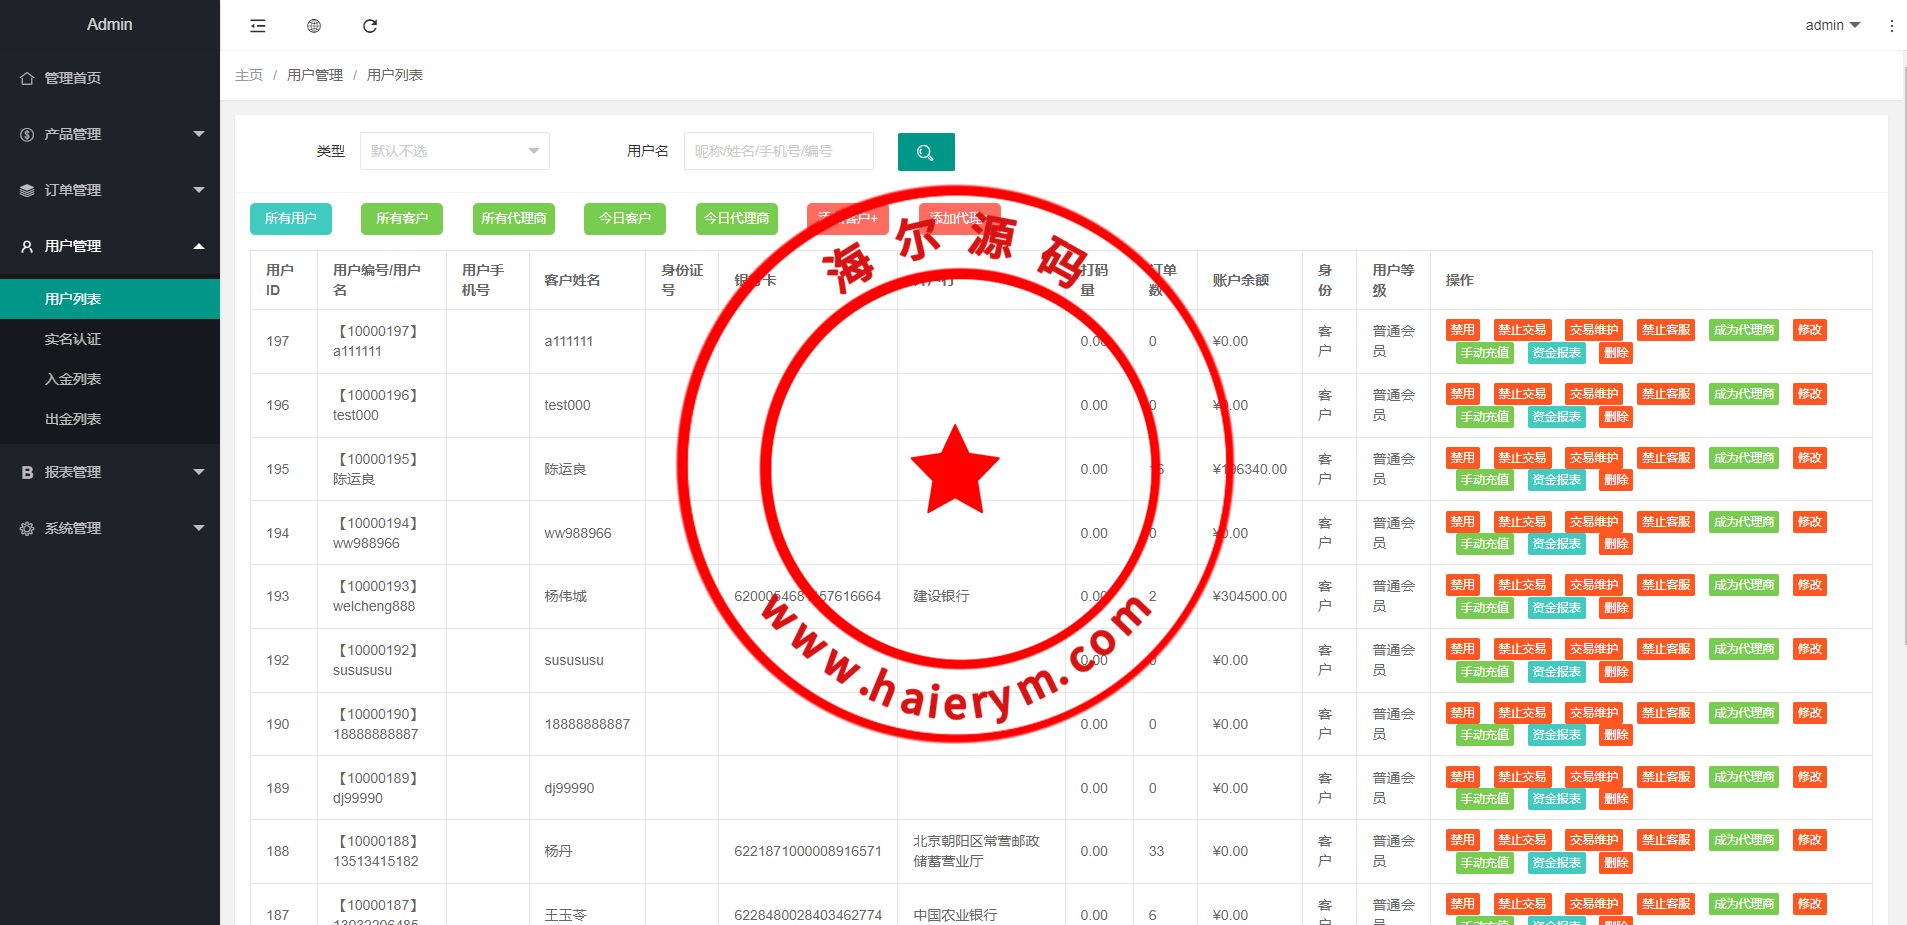Open 实名认证 in the sidebar
Image resolution: width=1907 pixels, height=925 pixels.
[x=73, y=339]
